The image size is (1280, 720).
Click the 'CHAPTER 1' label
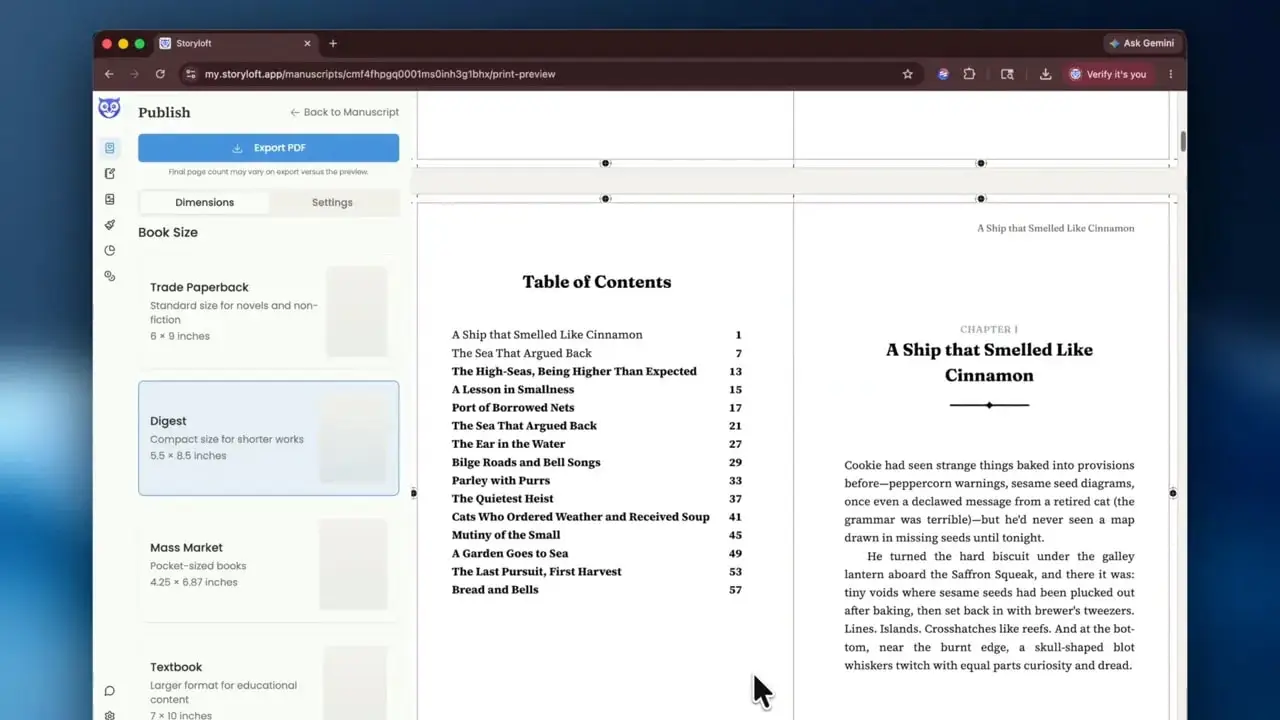[x=989, y=329]
